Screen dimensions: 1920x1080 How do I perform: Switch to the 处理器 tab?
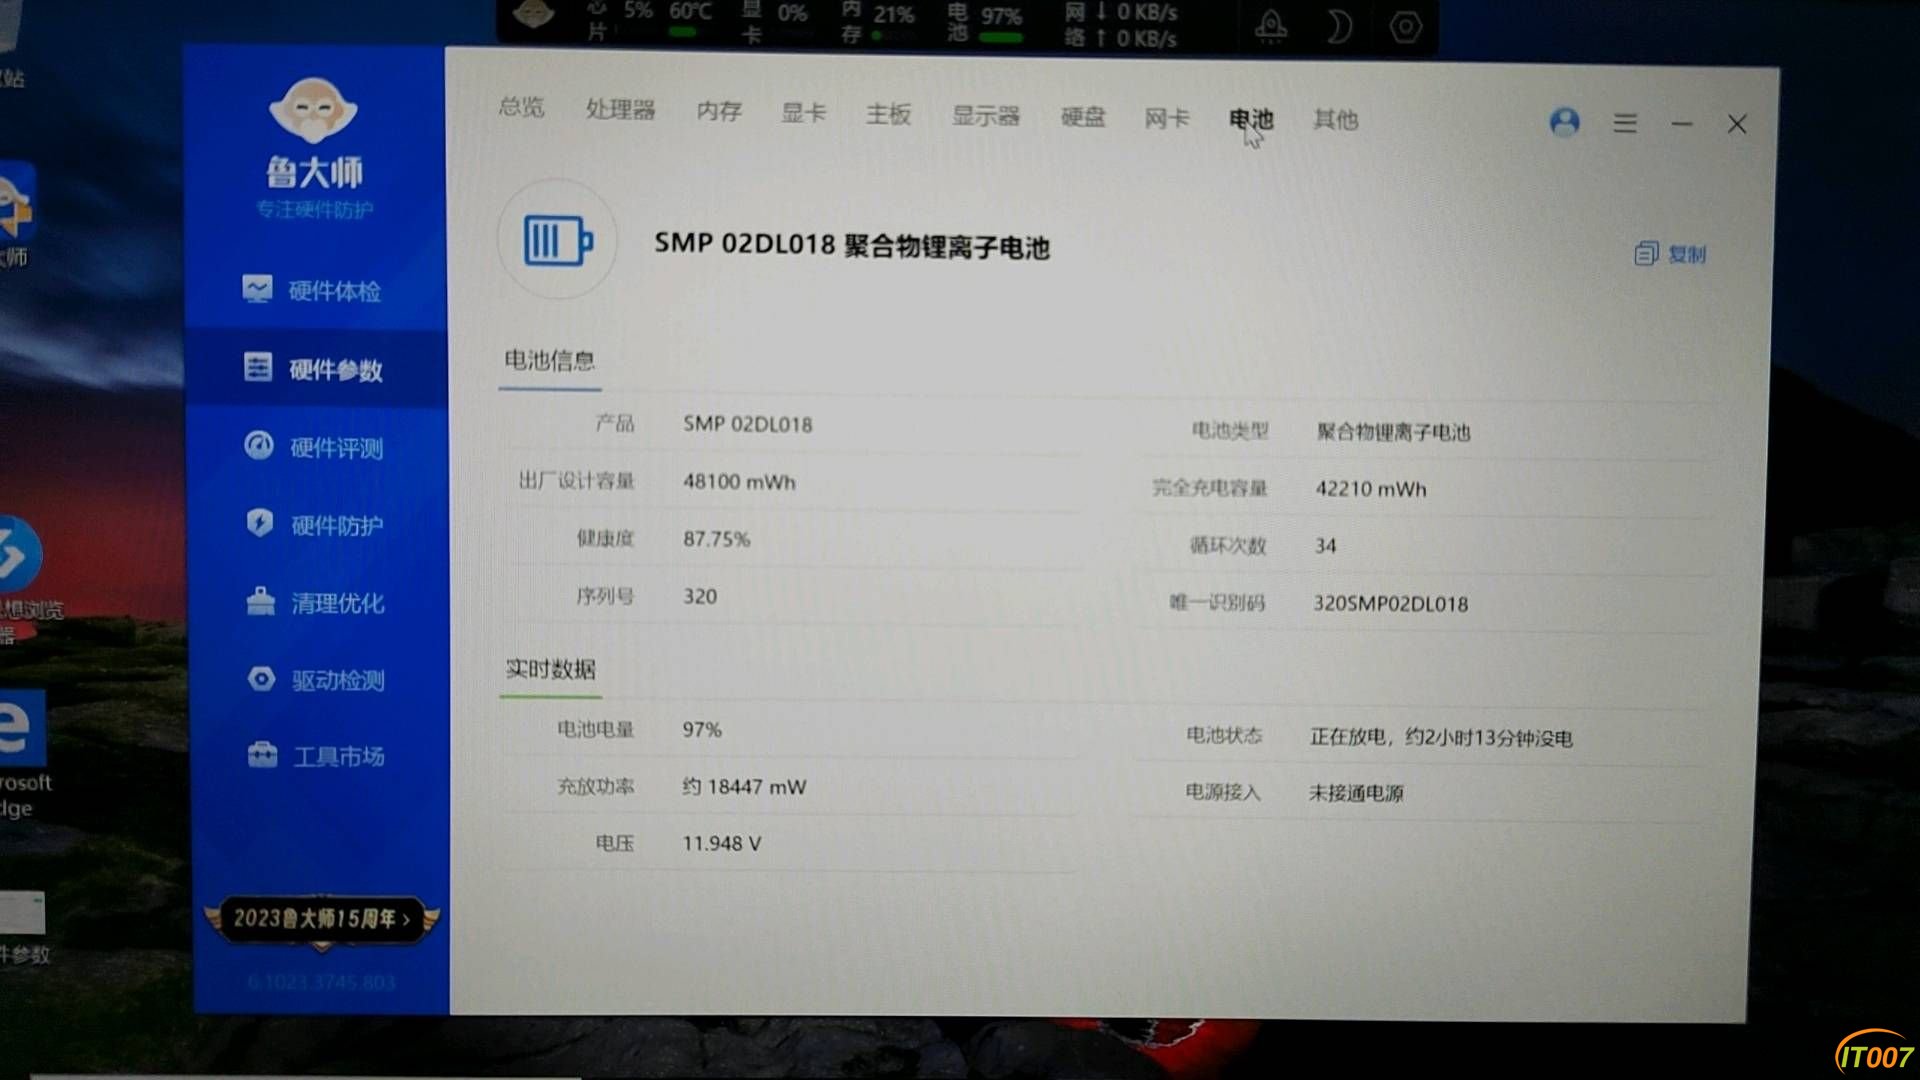pyautogui.click(x=620, y=109)
